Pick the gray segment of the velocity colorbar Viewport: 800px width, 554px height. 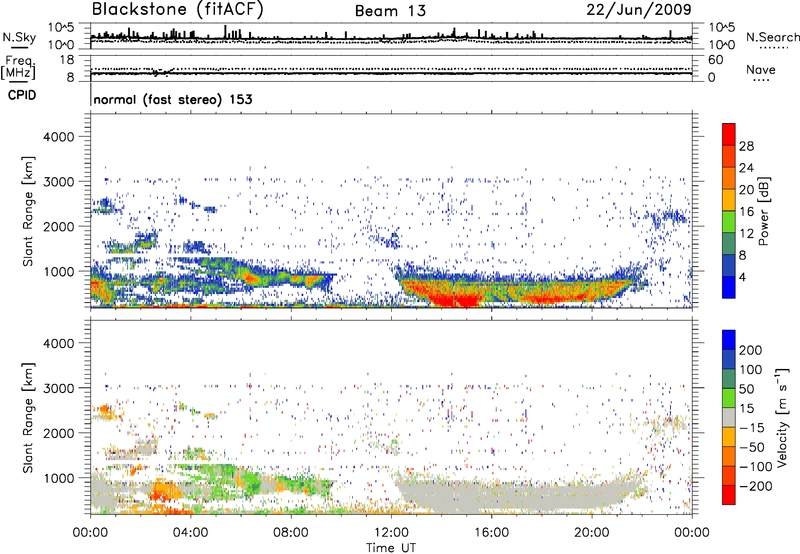[x=729, y=418]
